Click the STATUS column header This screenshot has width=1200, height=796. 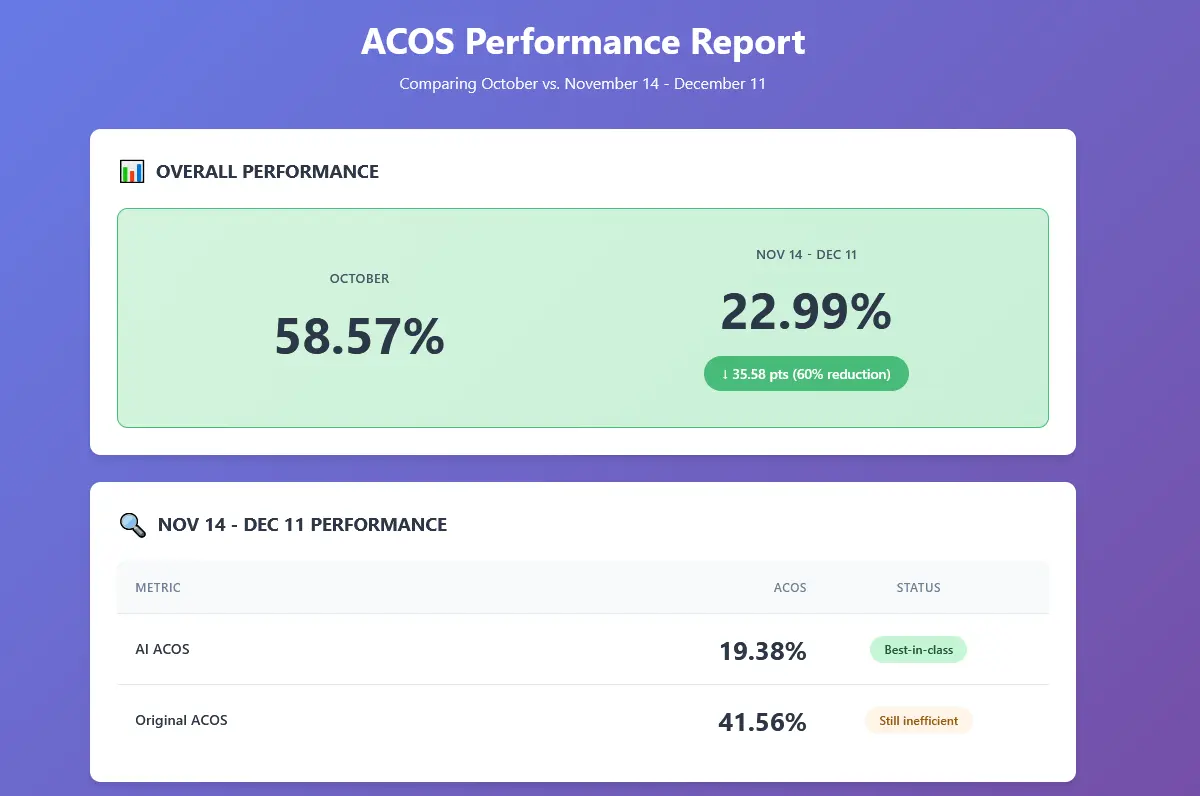click(x=918, y=588)
